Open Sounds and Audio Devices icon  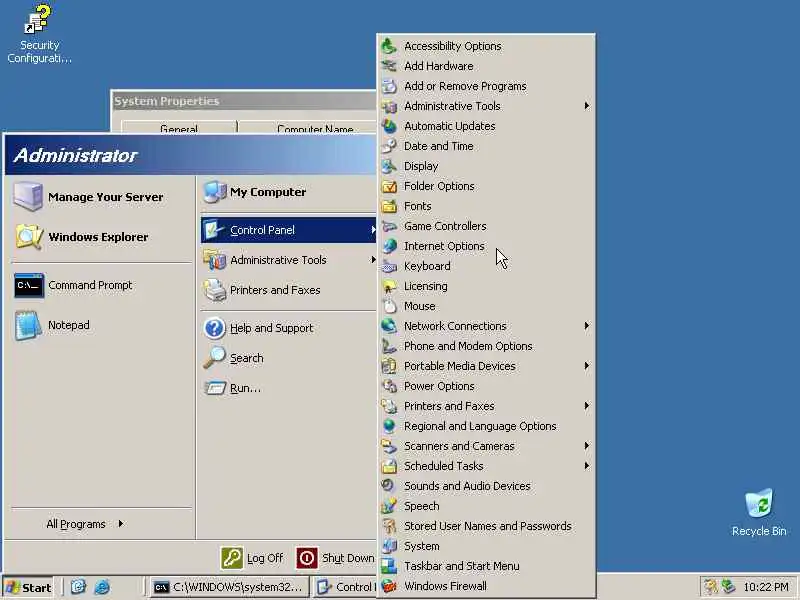389,486
